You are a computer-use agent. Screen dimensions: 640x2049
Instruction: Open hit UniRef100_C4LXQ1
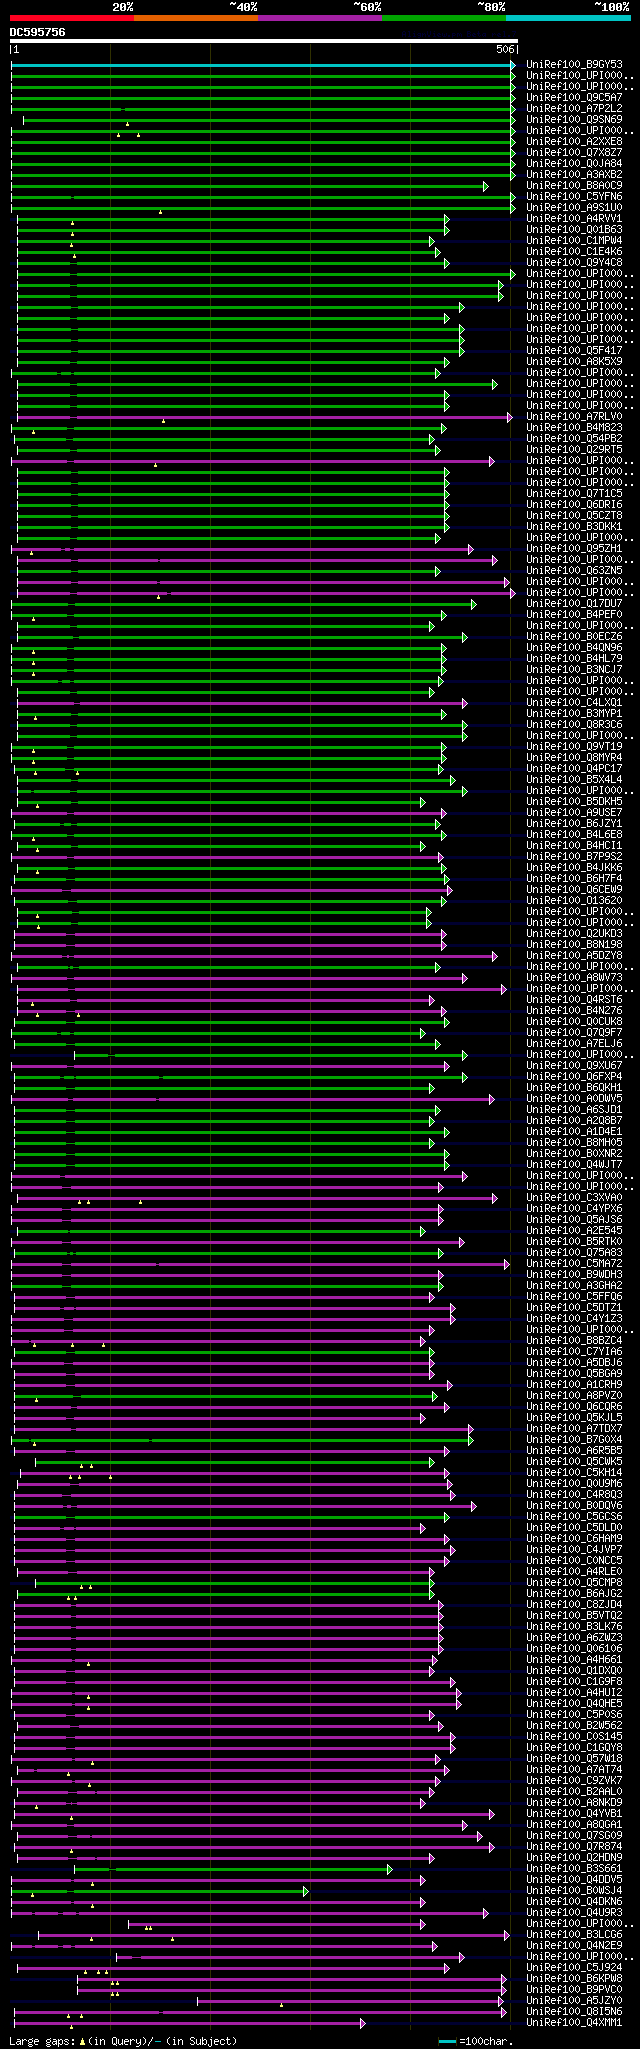(574, 703)
